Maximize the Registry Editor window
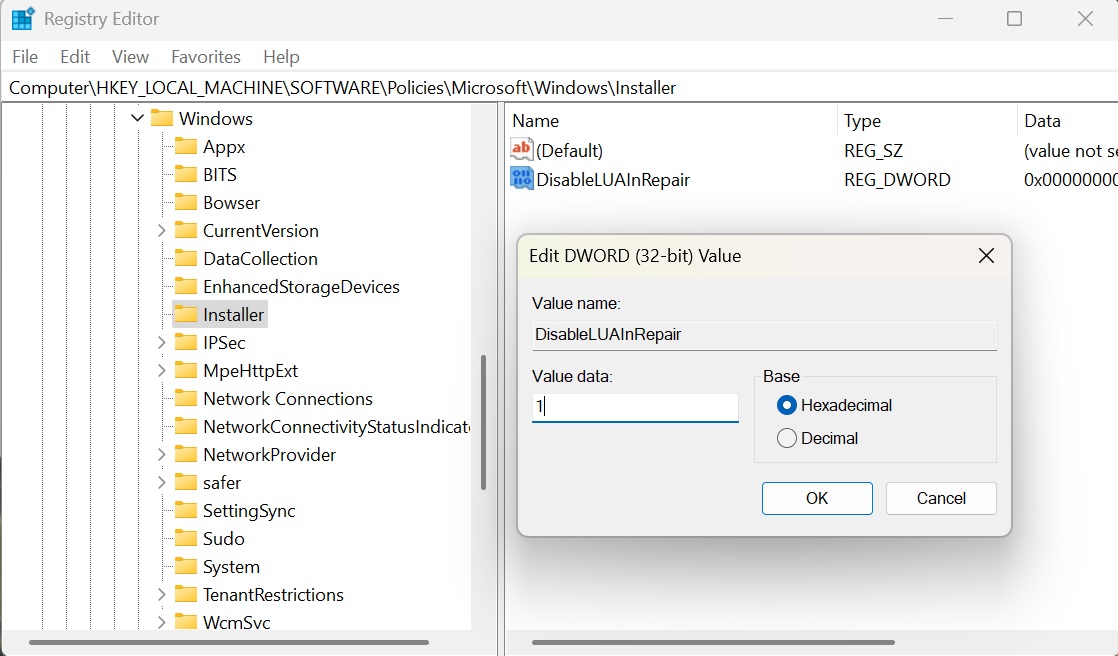 coord(1015,19)
